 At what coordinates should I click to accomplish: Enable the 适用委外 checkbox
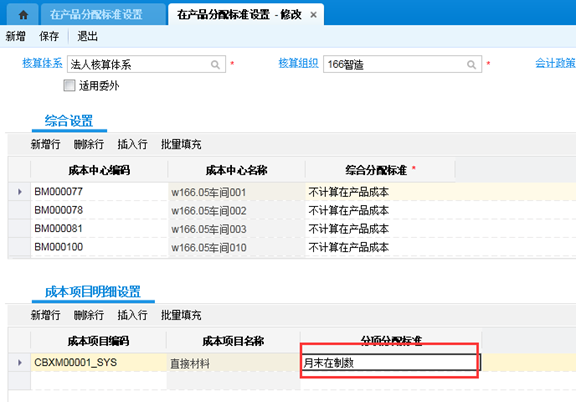[x=69, y=86]
